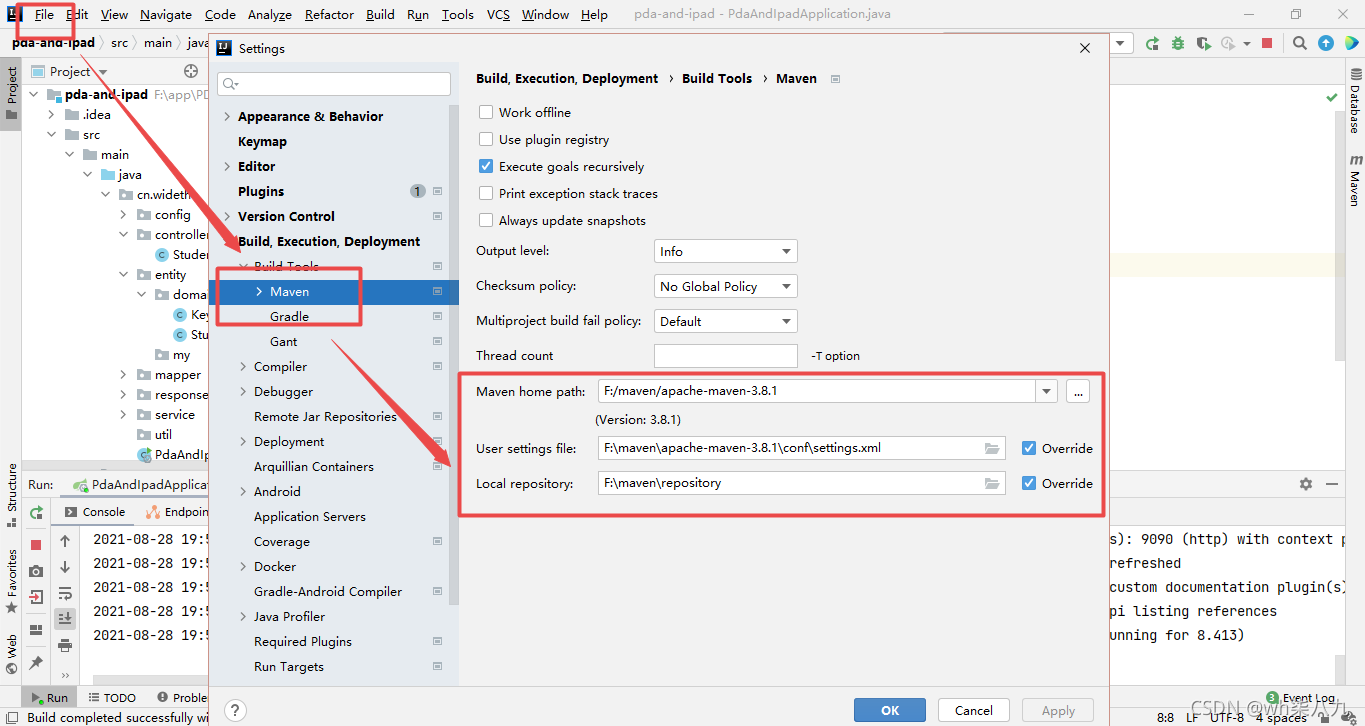Open the Navigate menu

(x=166, y=14)
